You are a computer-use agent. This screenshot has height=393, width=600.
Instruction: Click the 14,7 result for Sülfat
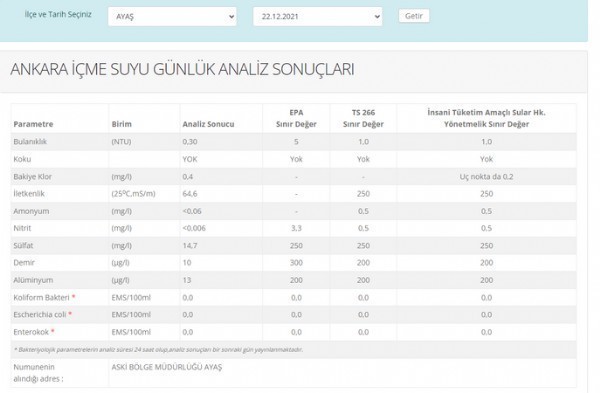click(x=190, y=245)
